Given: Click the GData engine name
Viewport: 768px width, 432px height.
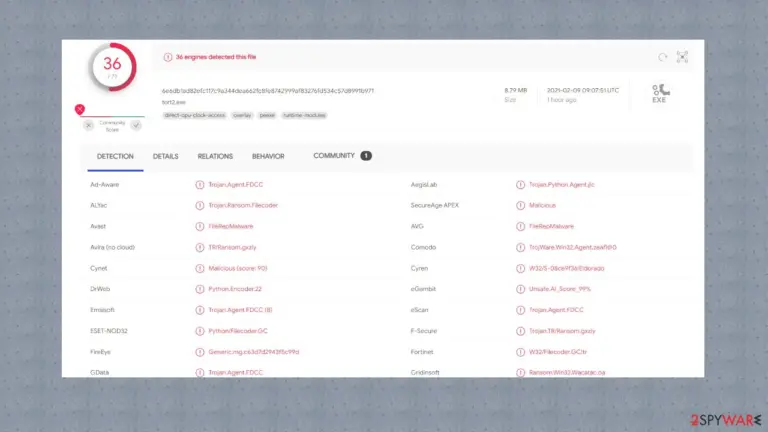Looking at the screenshot, I should 99,373.
